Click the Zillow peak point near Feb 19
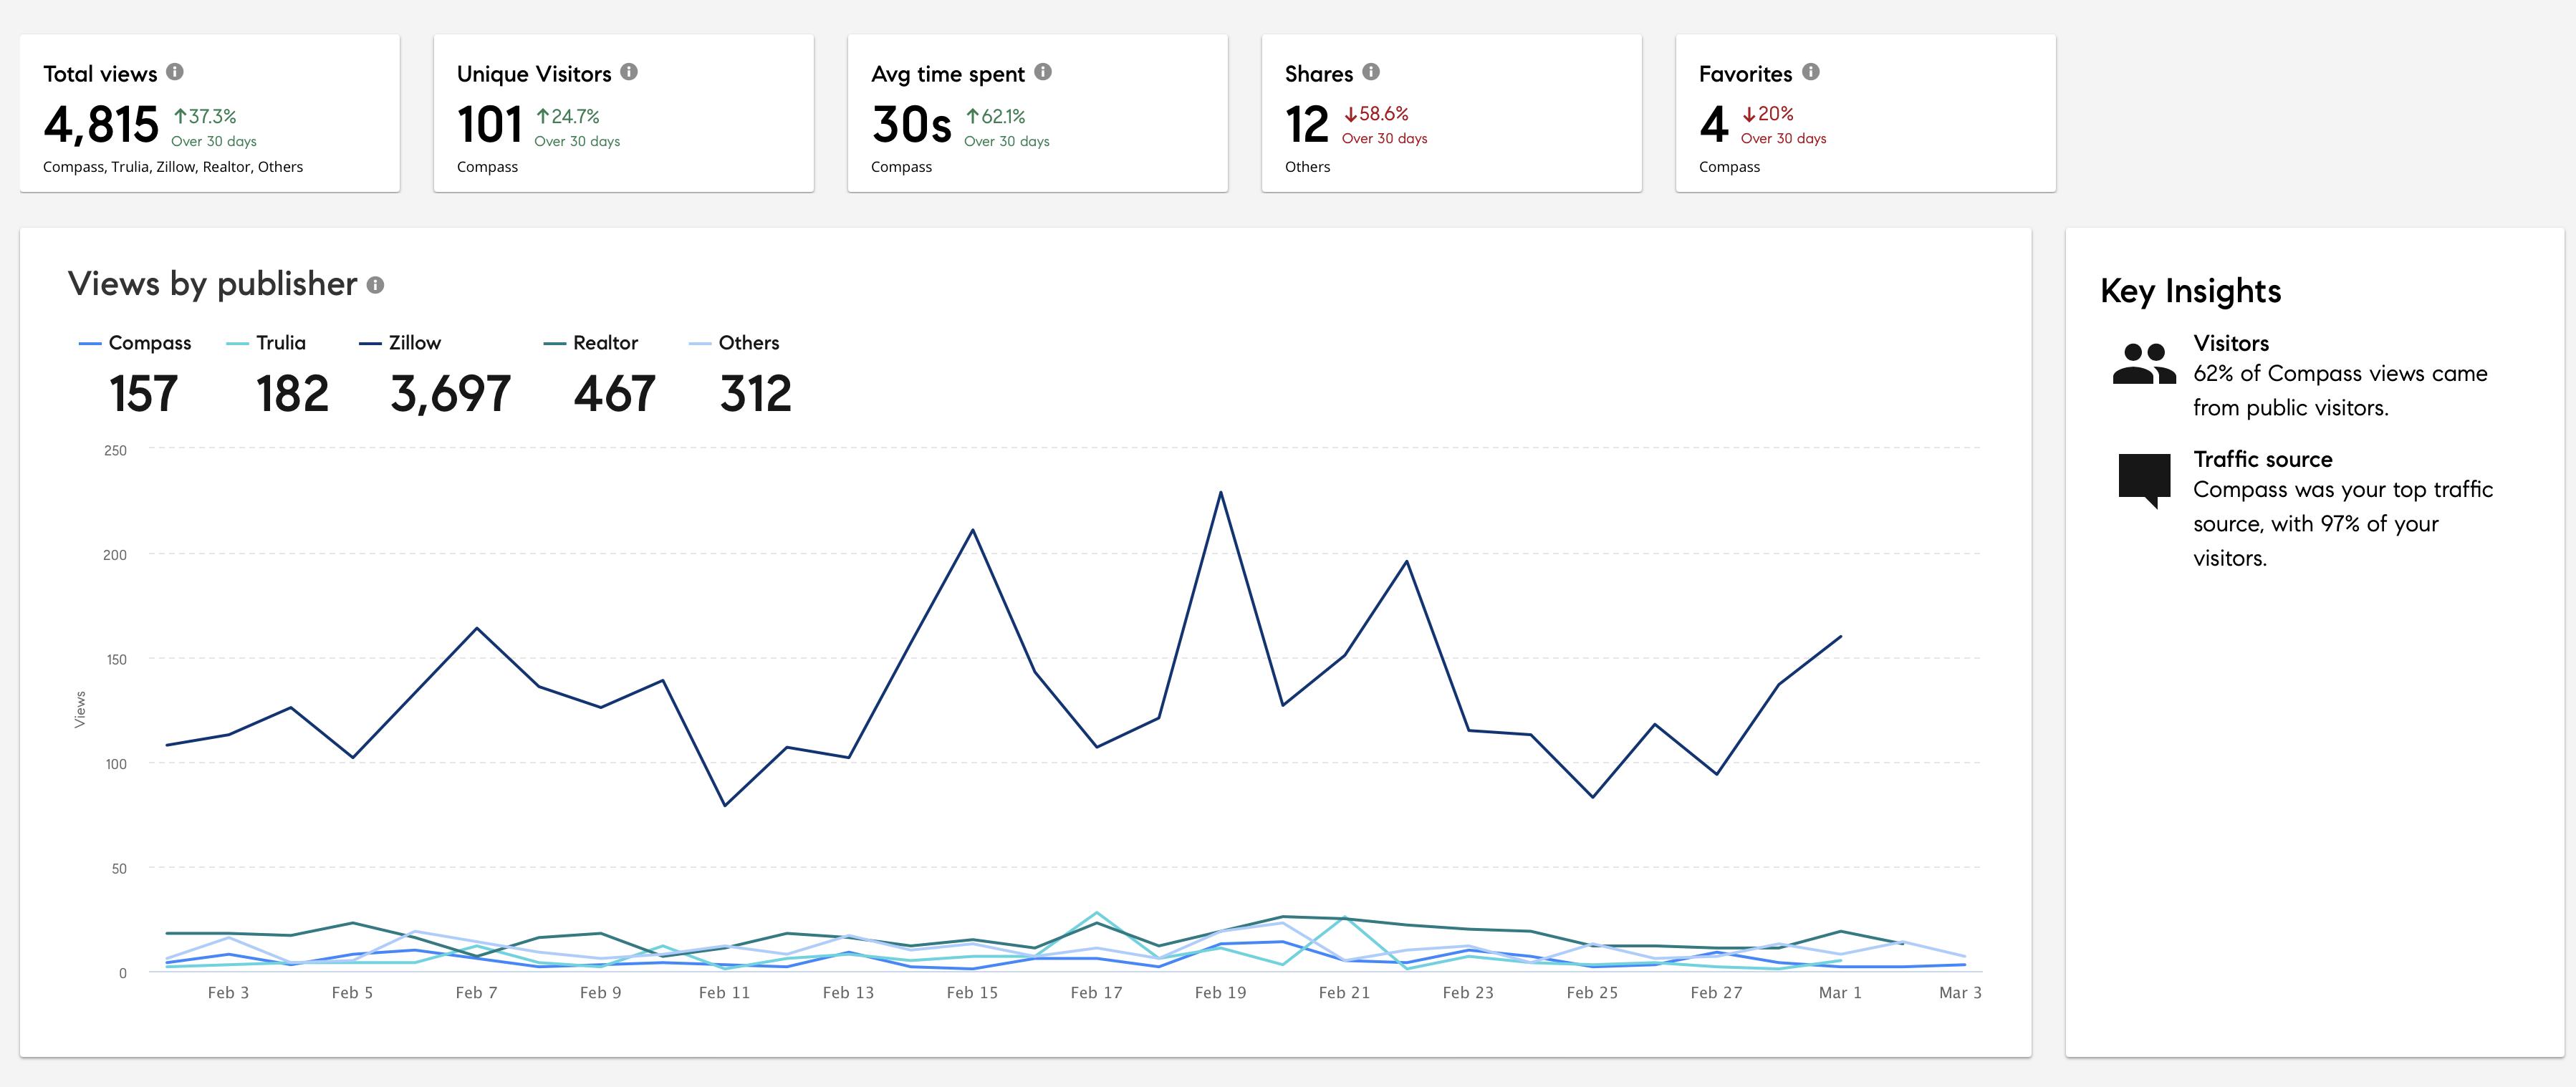 (1220, 492)
